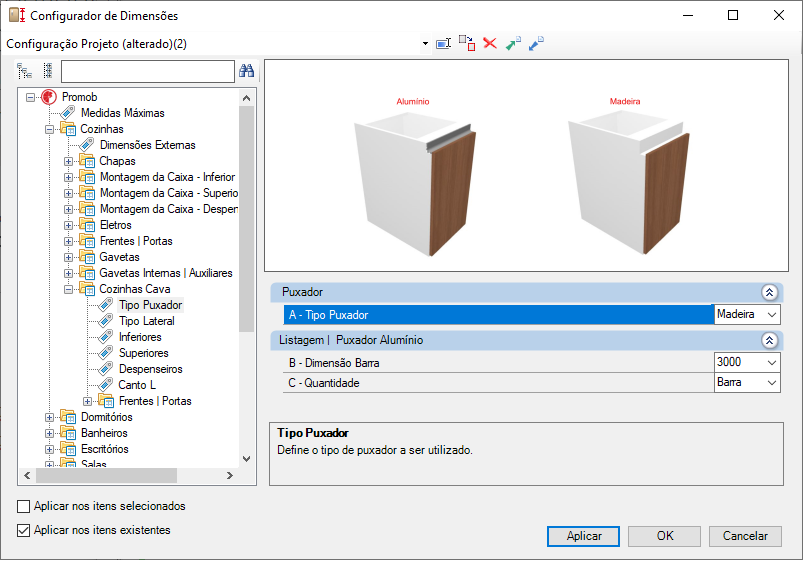Expand the Escritórios folder
Screen dimensions: 809x577
(x=50, y=449)
